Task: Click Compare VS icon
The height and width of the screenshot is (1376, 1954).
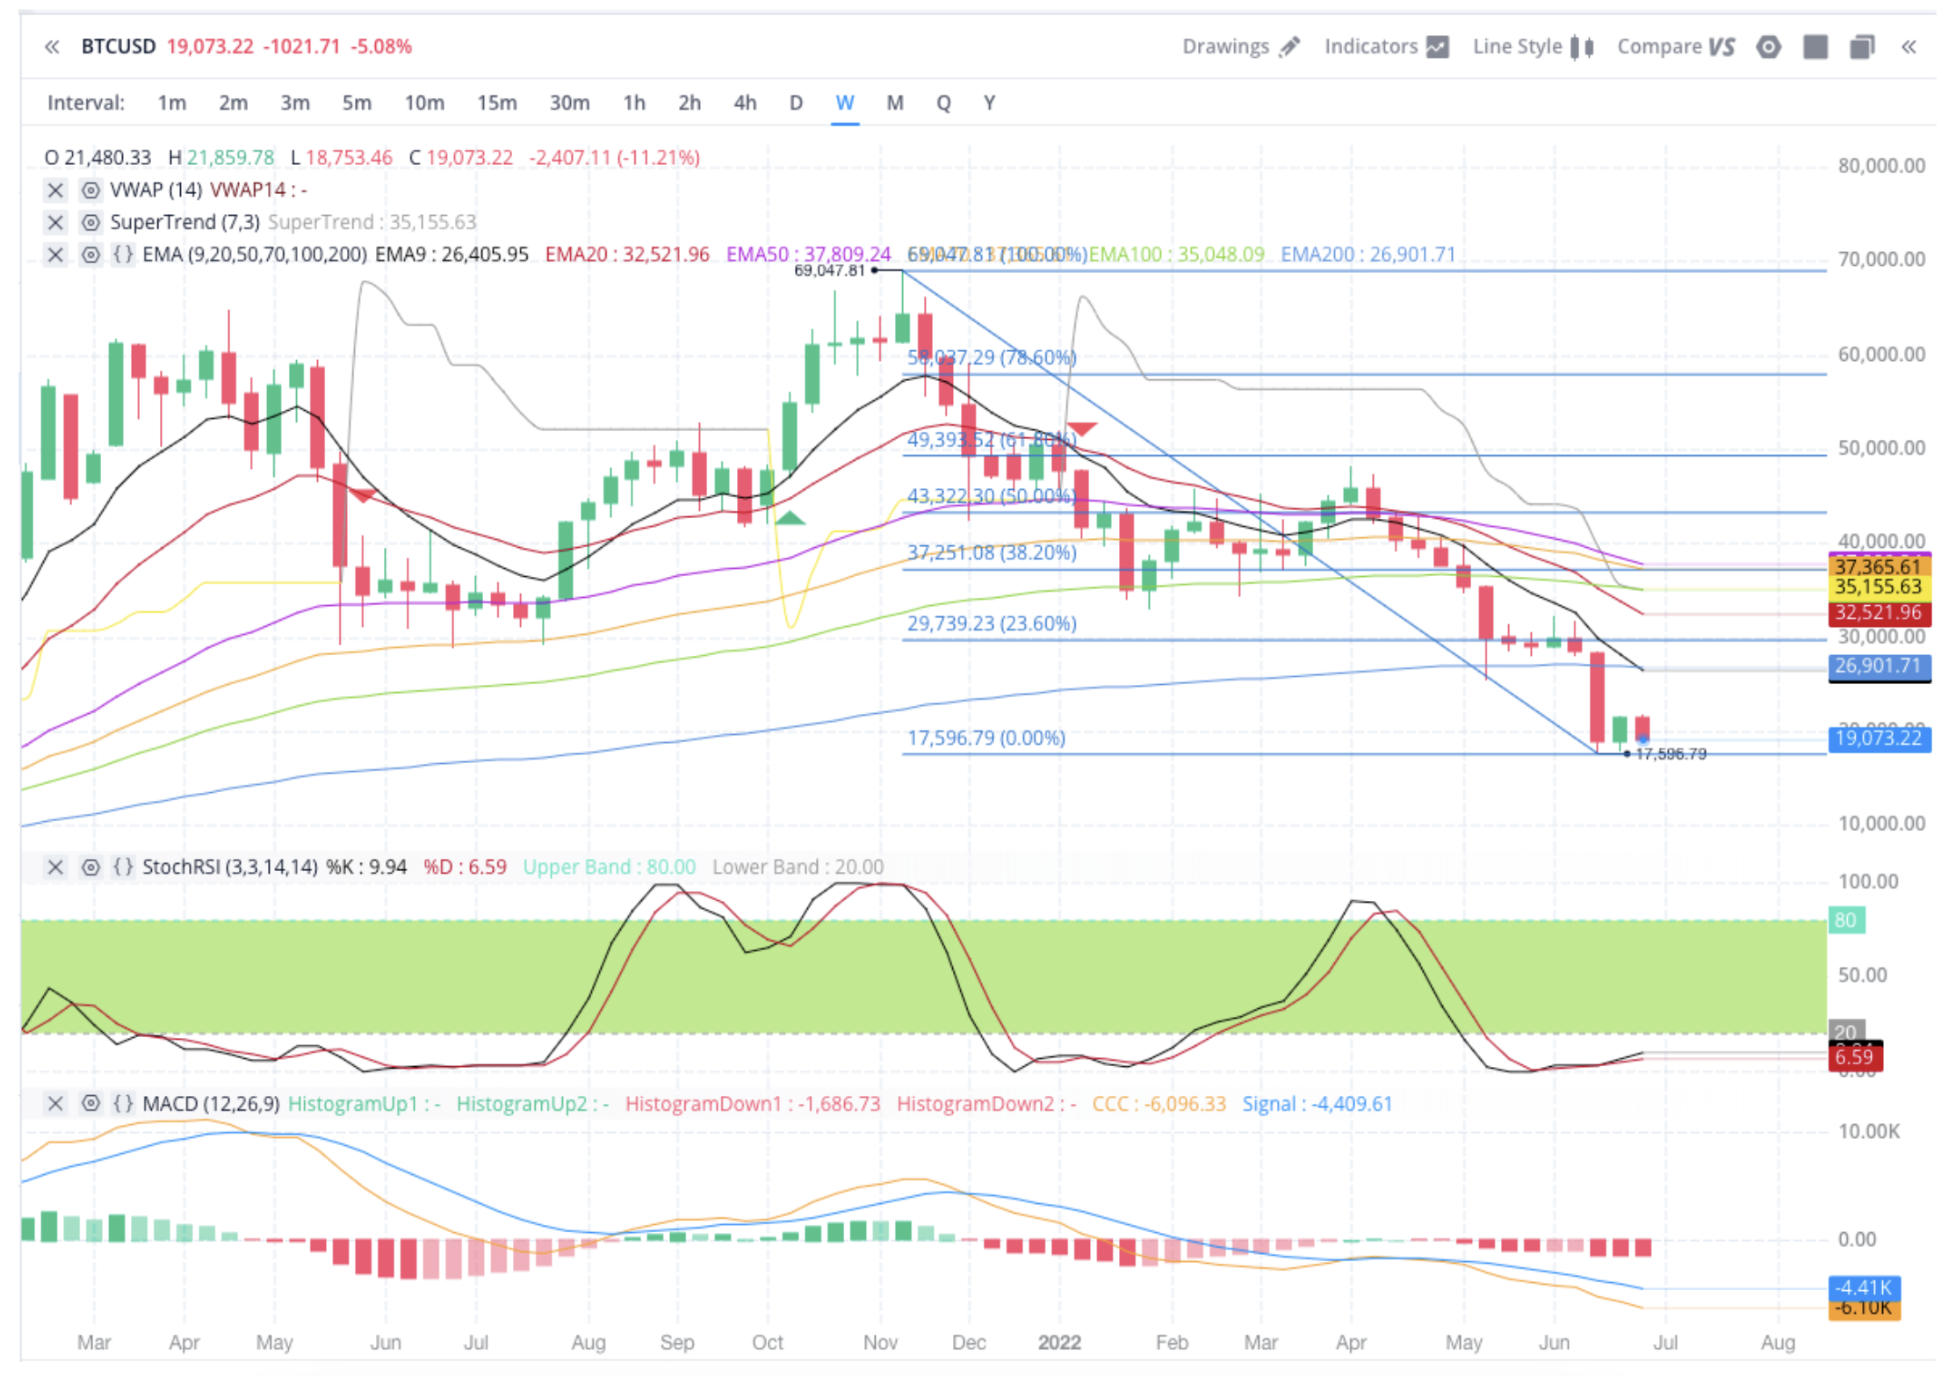Action: click(x=1721, y=46)
